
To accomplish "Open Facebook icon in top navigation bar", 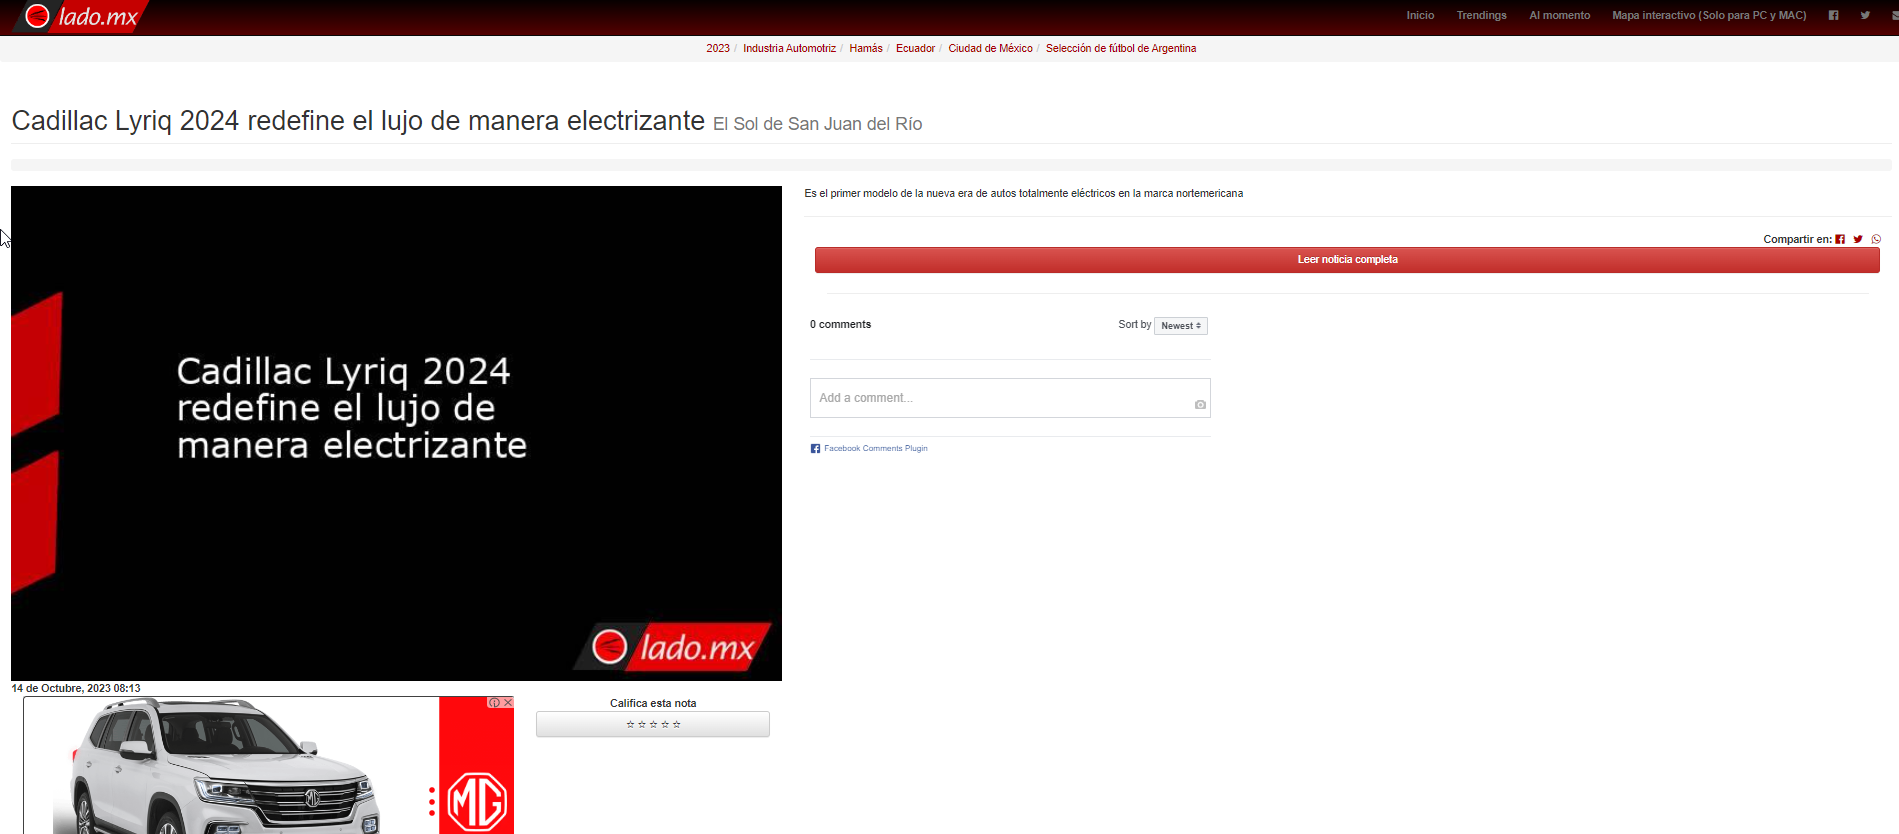I will [x=1833, y=15].
